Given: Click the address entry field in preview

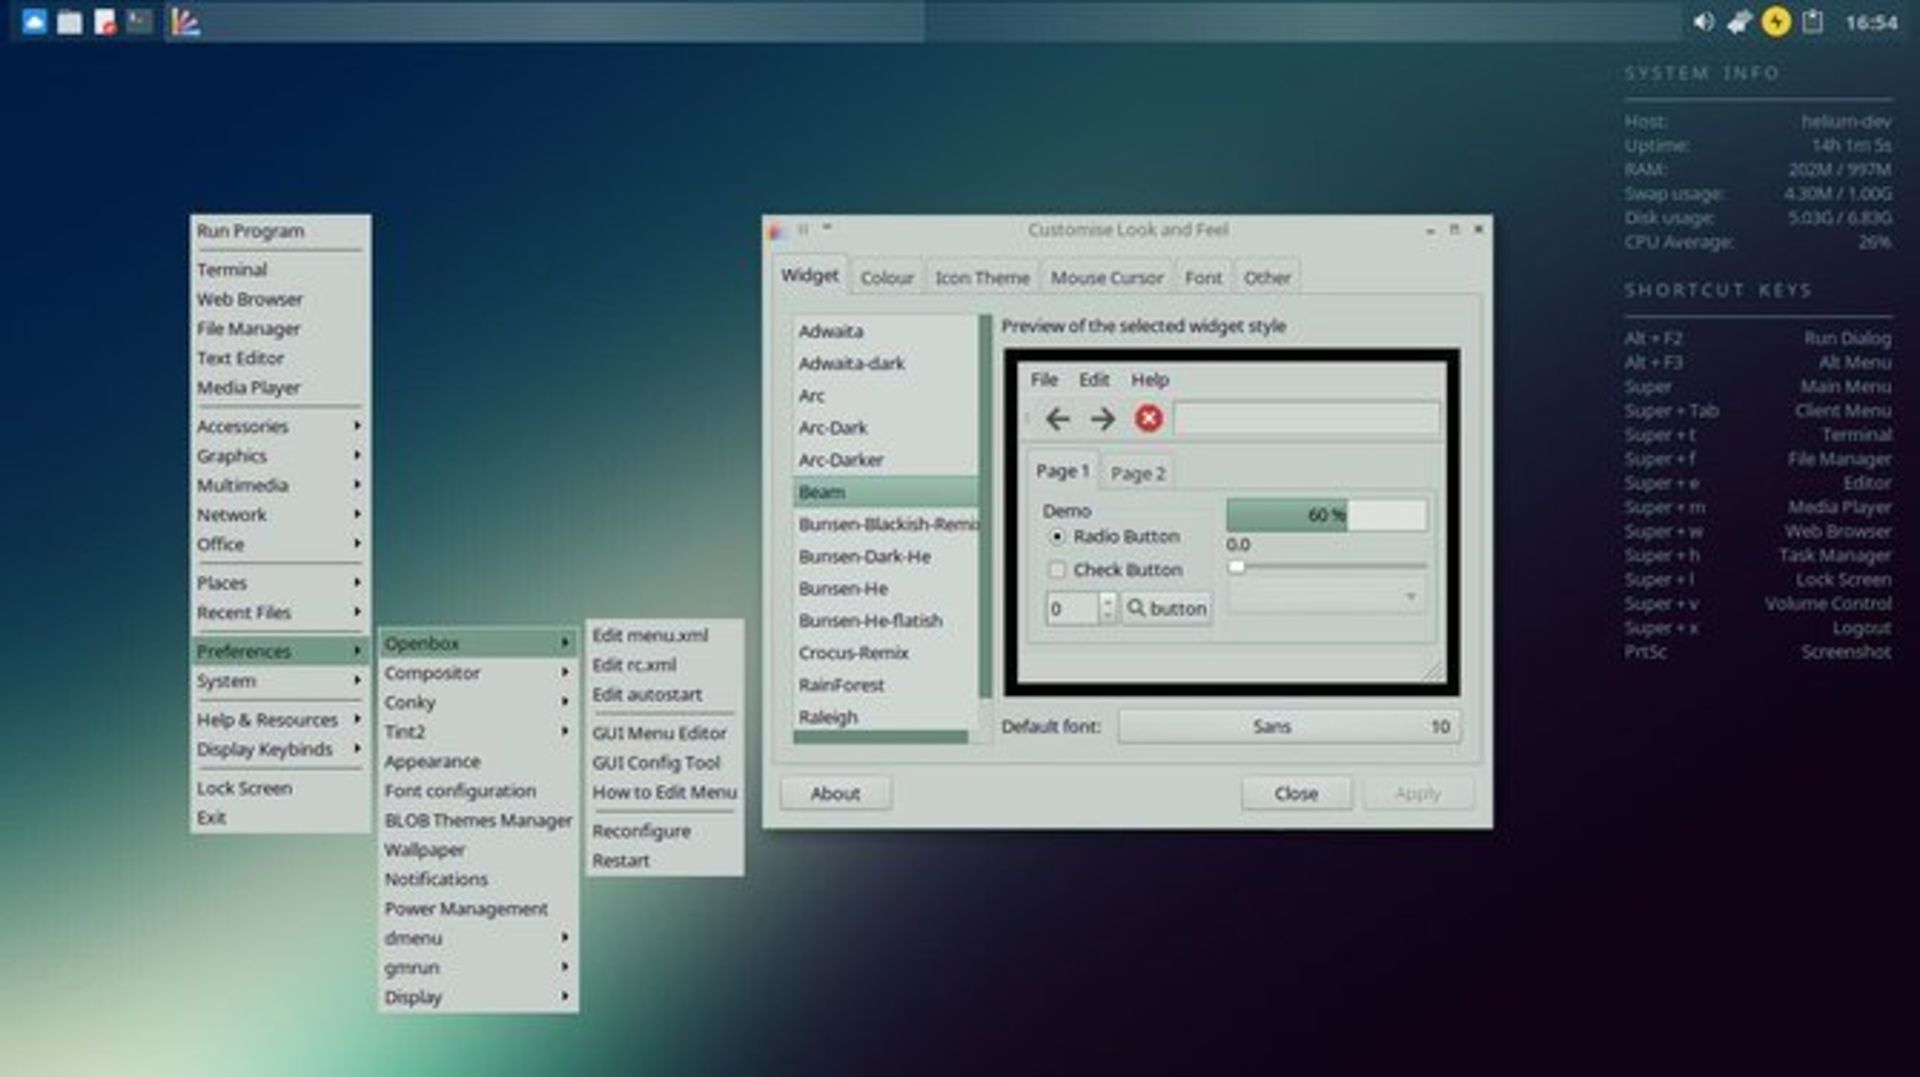Looking at the screenshot, I should (x=1307, y=419).
